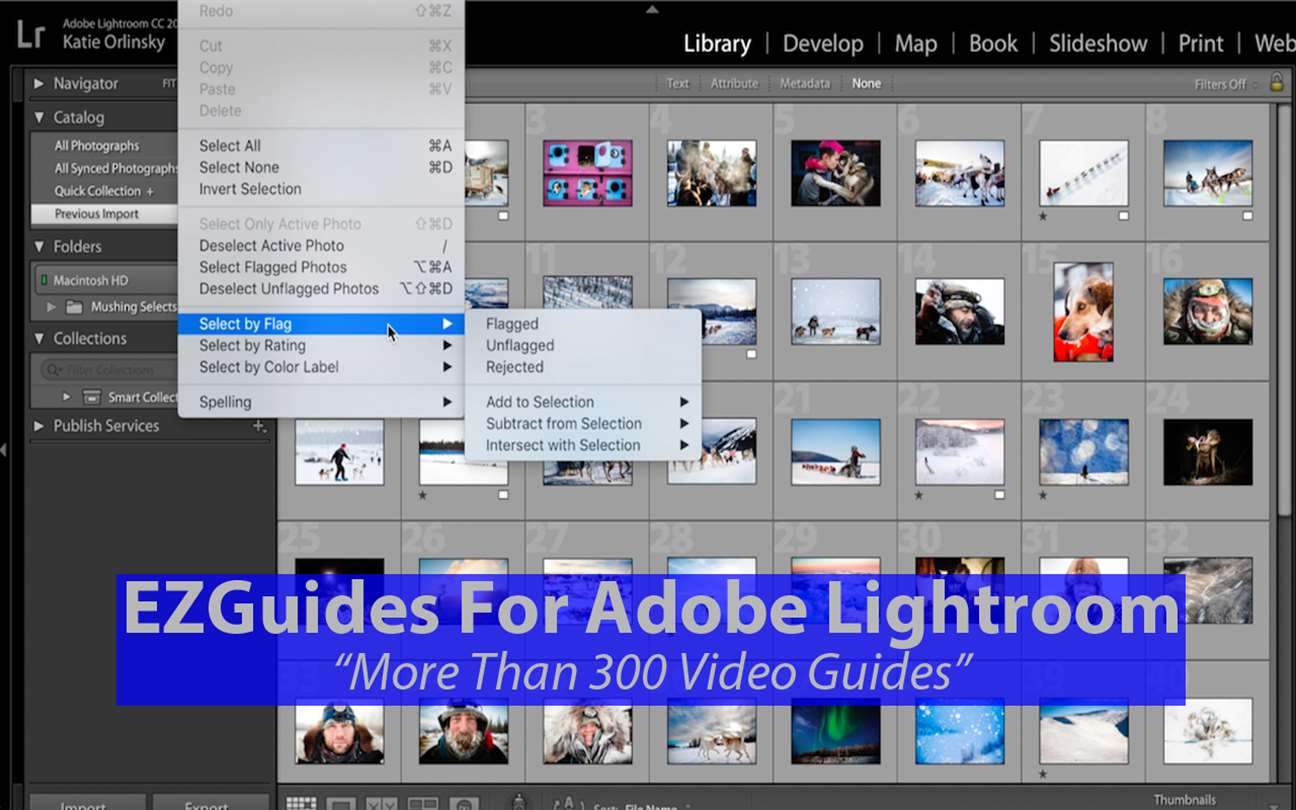Image resolution: width=1296 pixels, height=810 pixels.
Task: Click the Import button
Action: coord(84,803)
